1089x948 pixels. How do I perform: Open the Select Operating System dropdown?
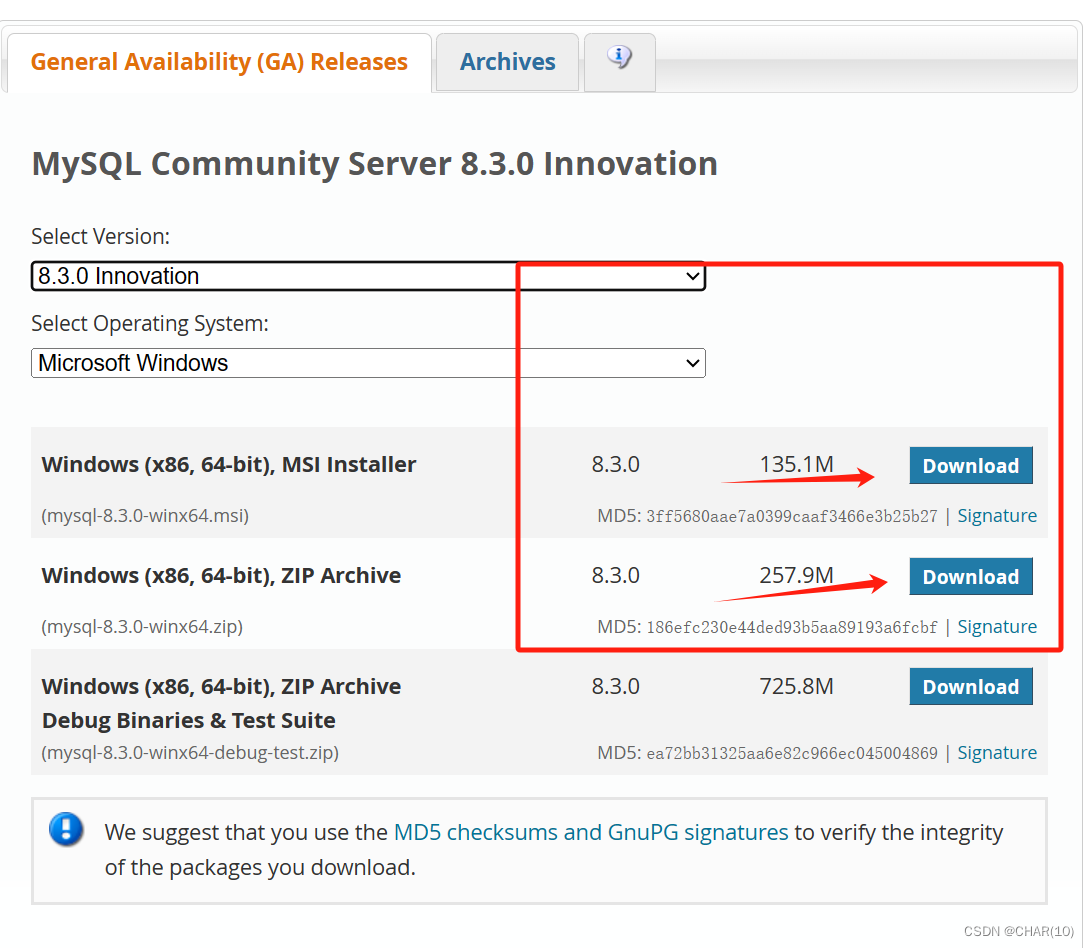point(368,363)
